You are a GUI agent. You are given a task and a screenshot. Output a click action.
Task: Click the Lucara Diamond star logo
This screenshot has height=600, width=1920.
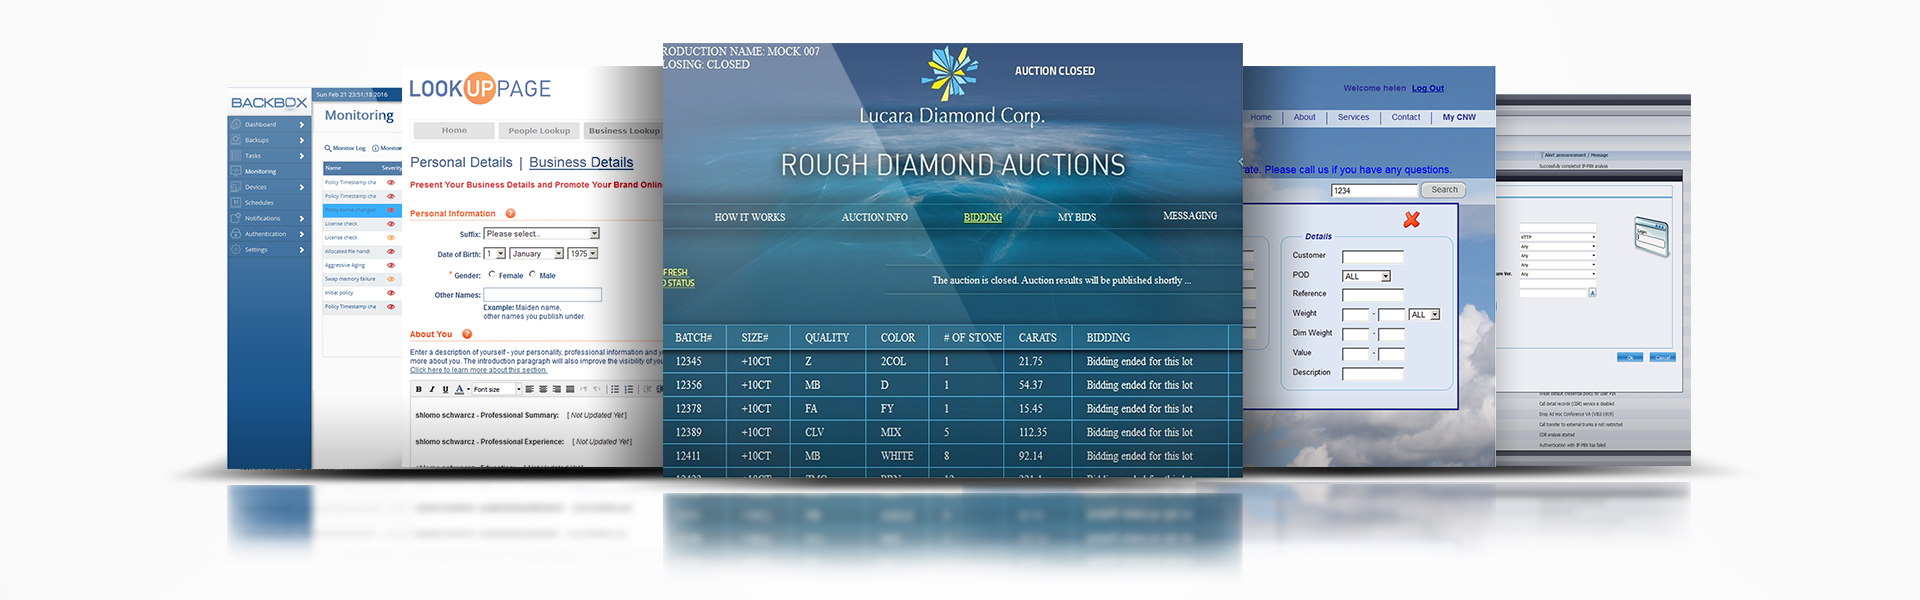coord(951,73)
